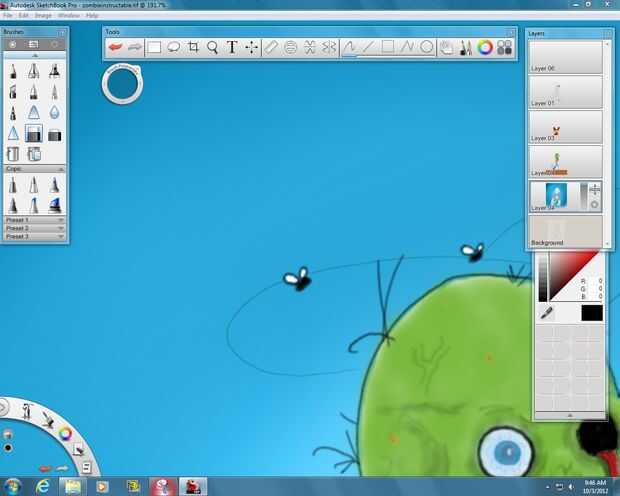The image size is (620, 496).
Task: Select the Marker brush in Brushes palette
Action: (55, 72)
